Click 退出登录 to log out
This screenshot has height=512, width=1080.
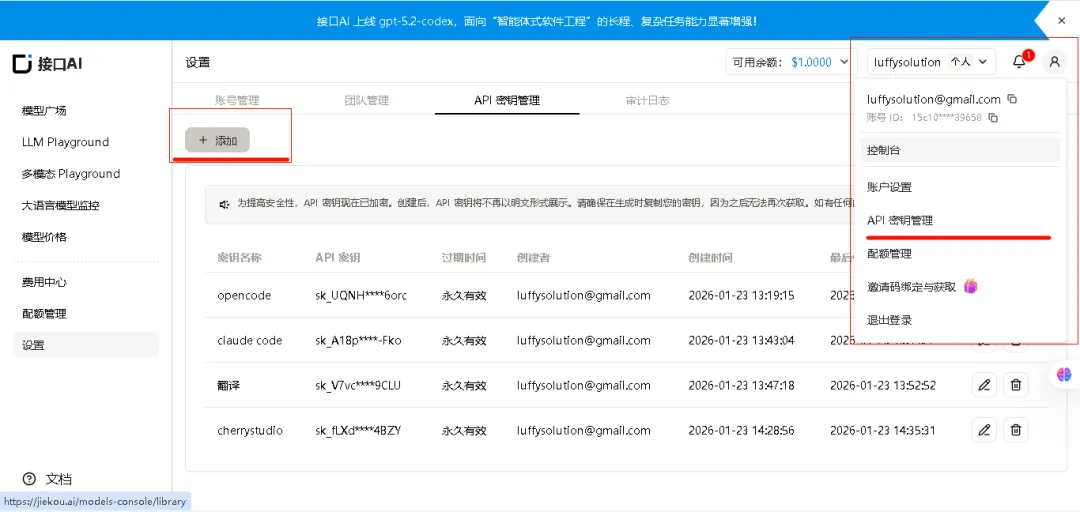pyautogui.click(x=889, y=320)
